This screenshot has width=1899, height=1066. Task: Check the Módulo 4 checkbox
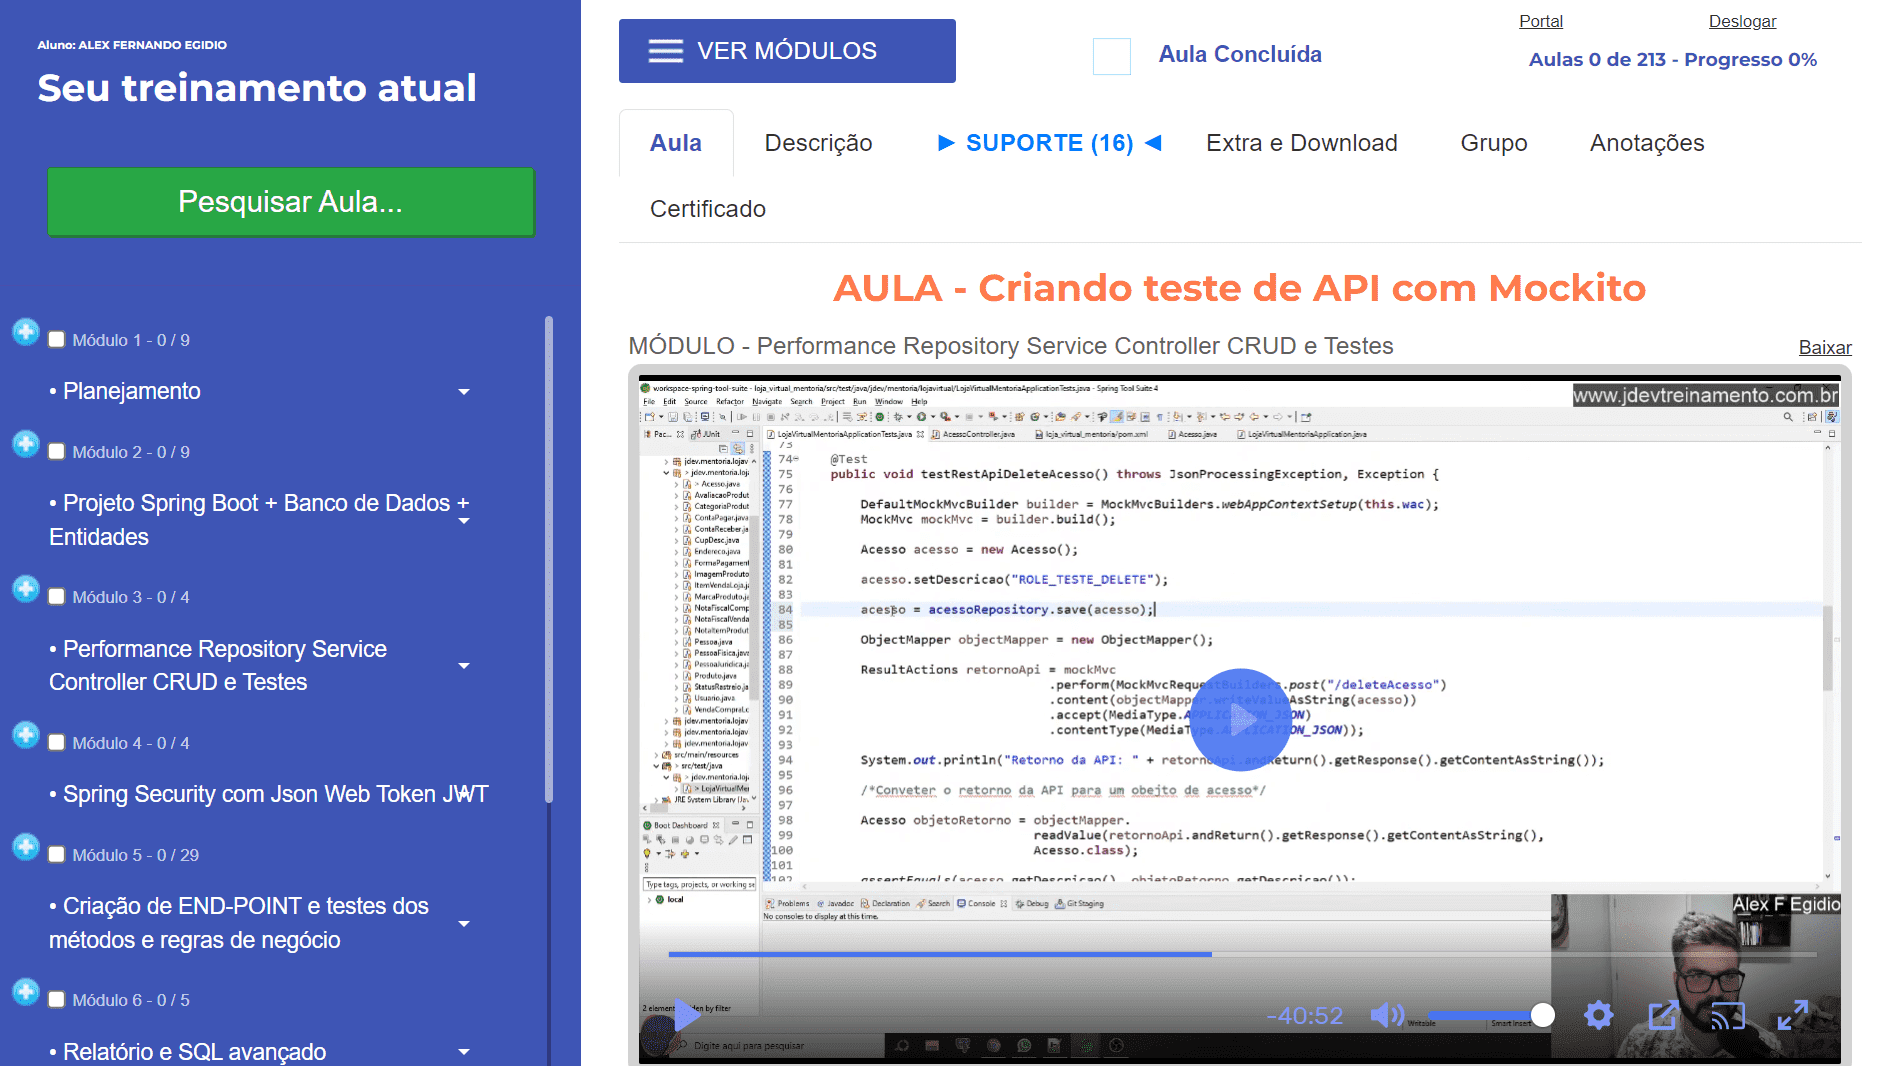[57, 743]
